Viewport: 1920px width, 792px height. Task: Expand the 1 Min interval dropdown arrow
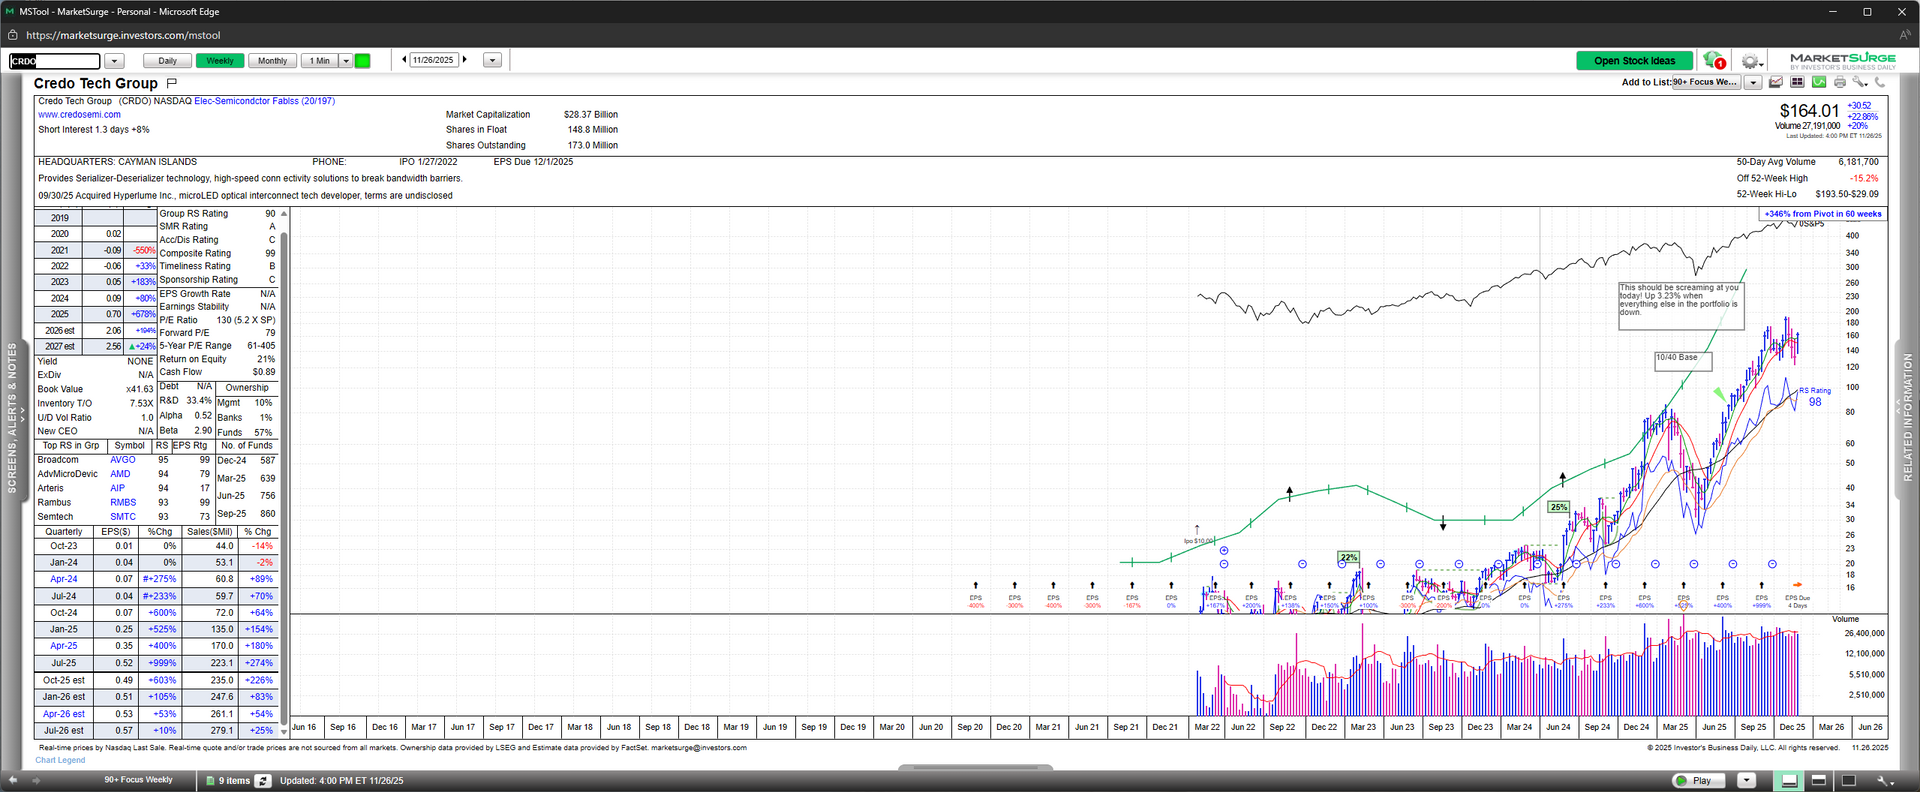pos(346,61)
